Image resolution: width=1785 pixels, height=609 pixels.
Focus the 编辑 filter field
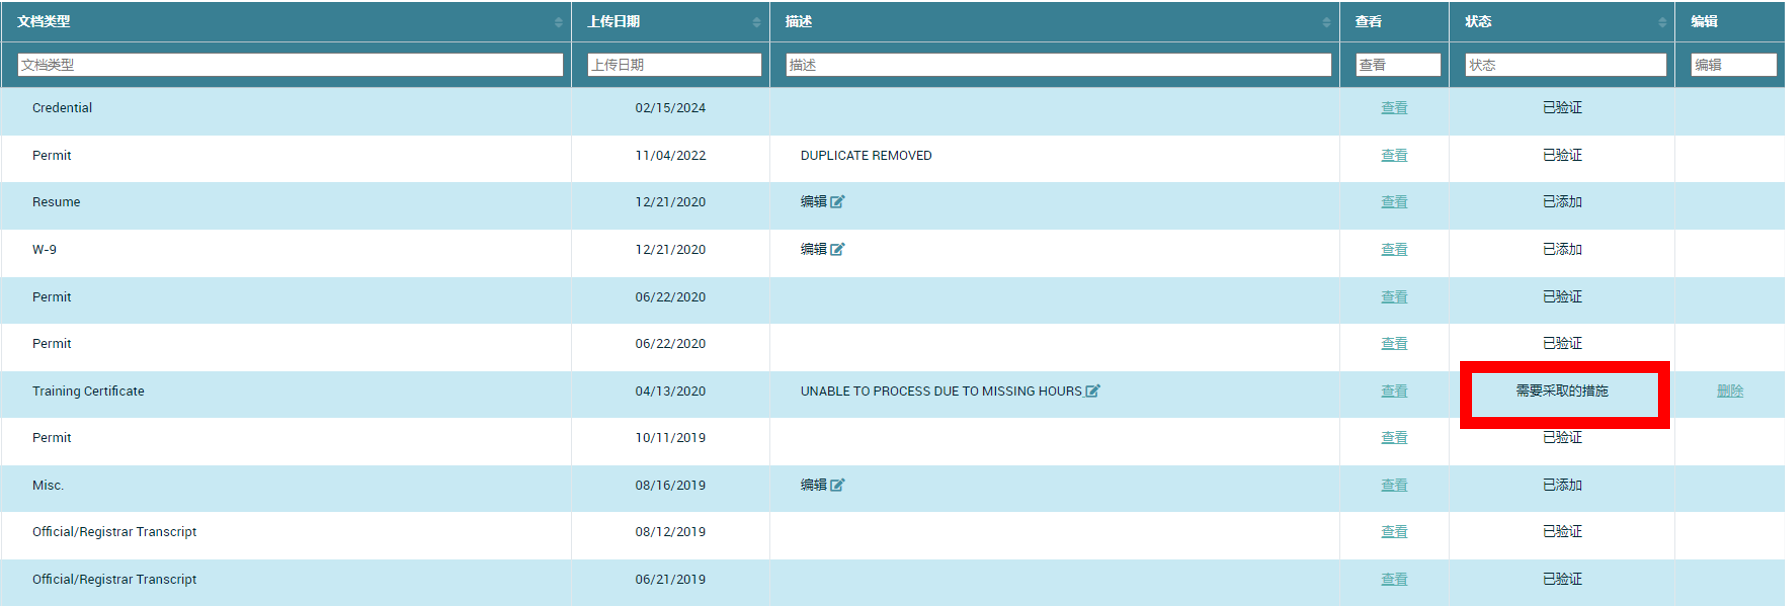1733,65
